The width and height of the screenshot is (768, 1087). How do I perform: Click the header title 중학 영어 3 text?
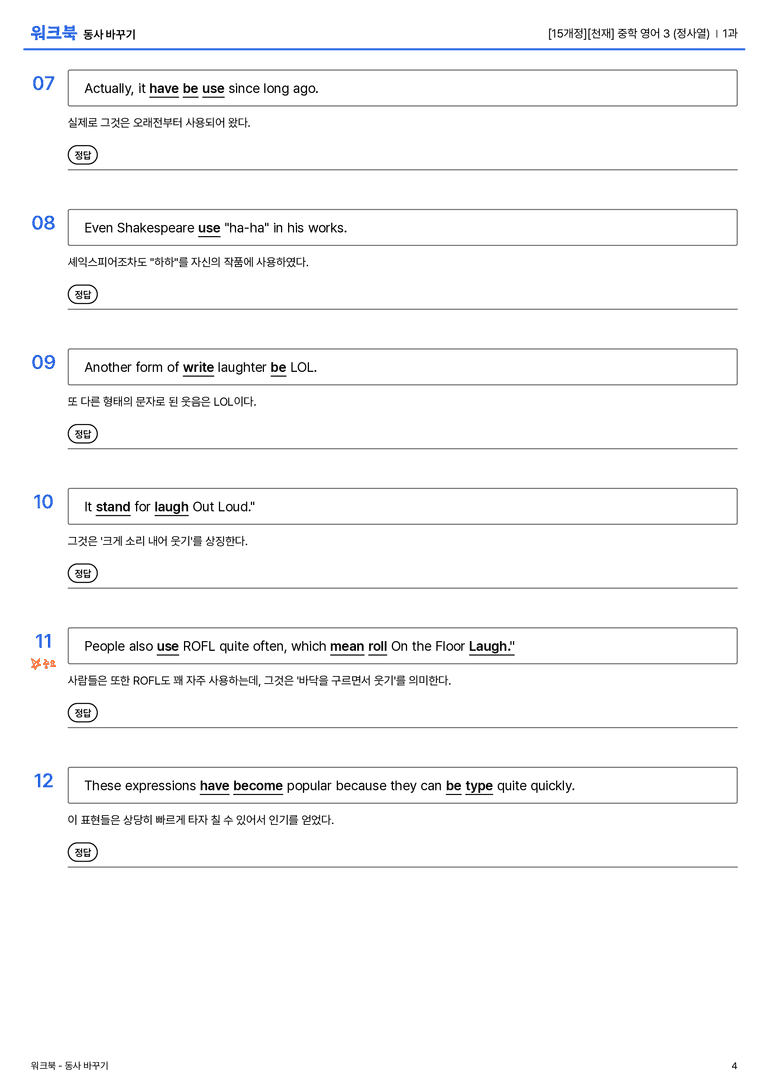[643, 33]
